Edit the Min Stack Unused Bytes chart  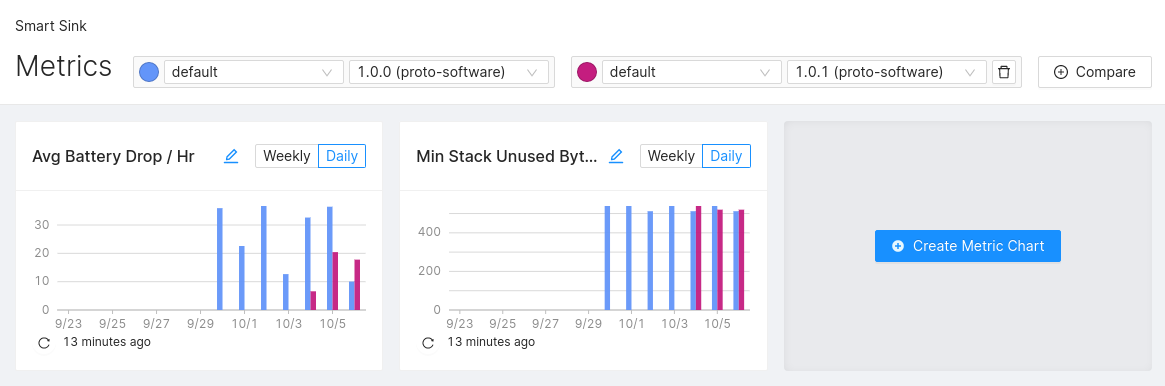616,156
